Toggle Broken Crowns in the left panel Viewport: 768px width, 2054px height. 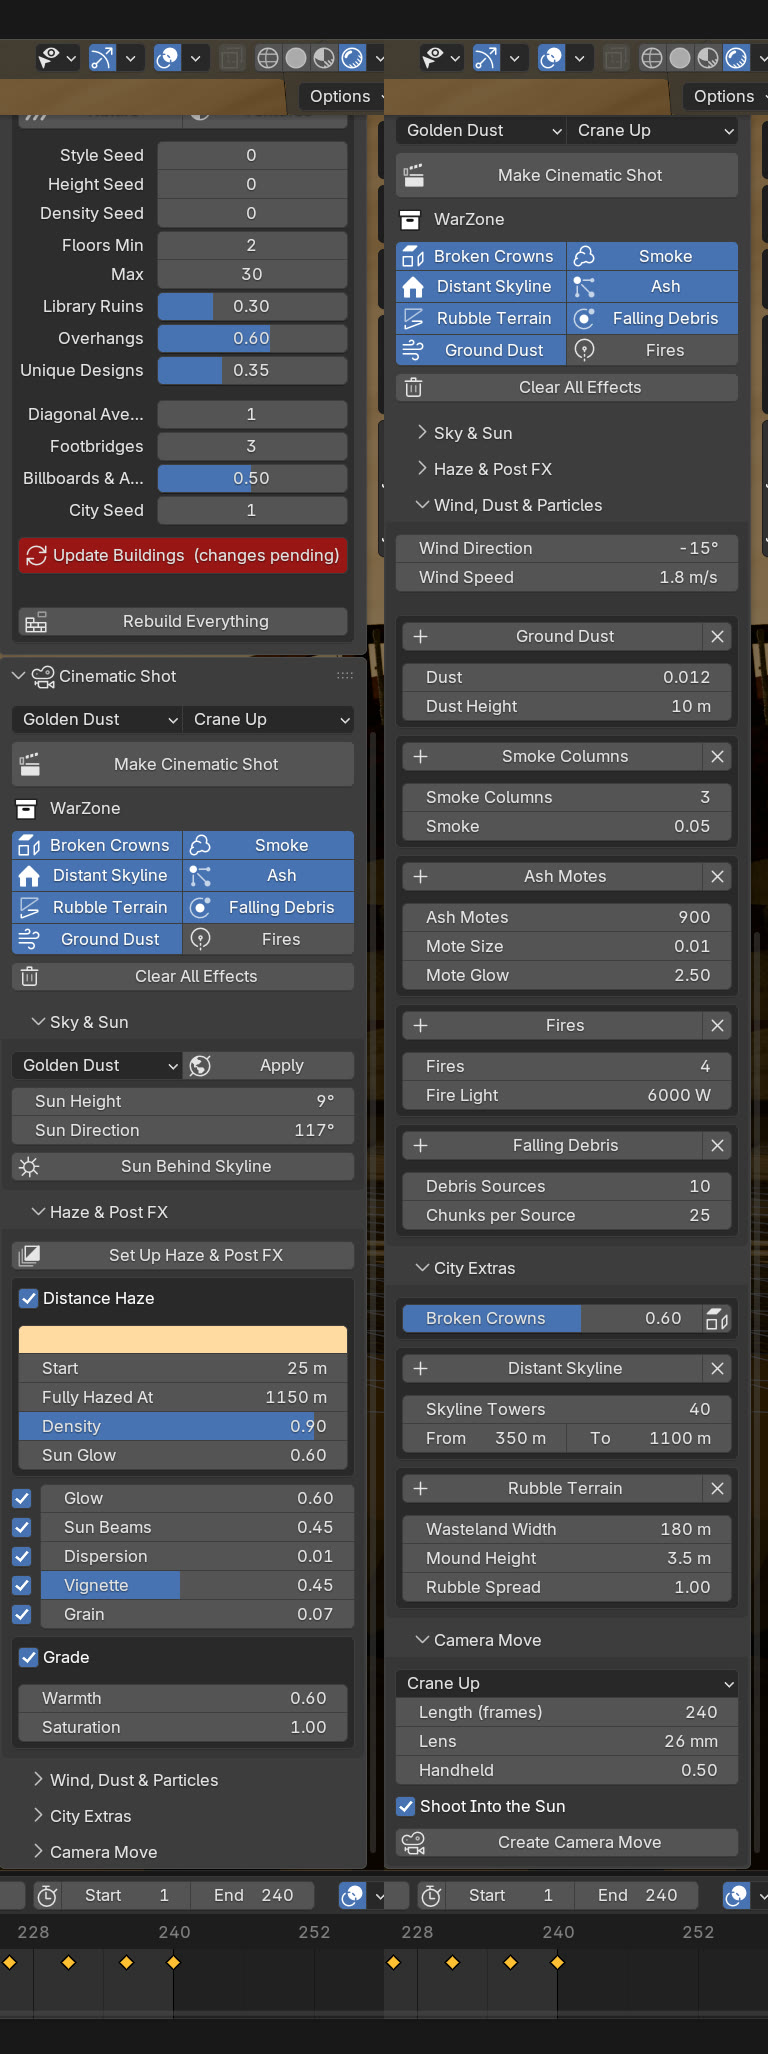pos(97,846)
